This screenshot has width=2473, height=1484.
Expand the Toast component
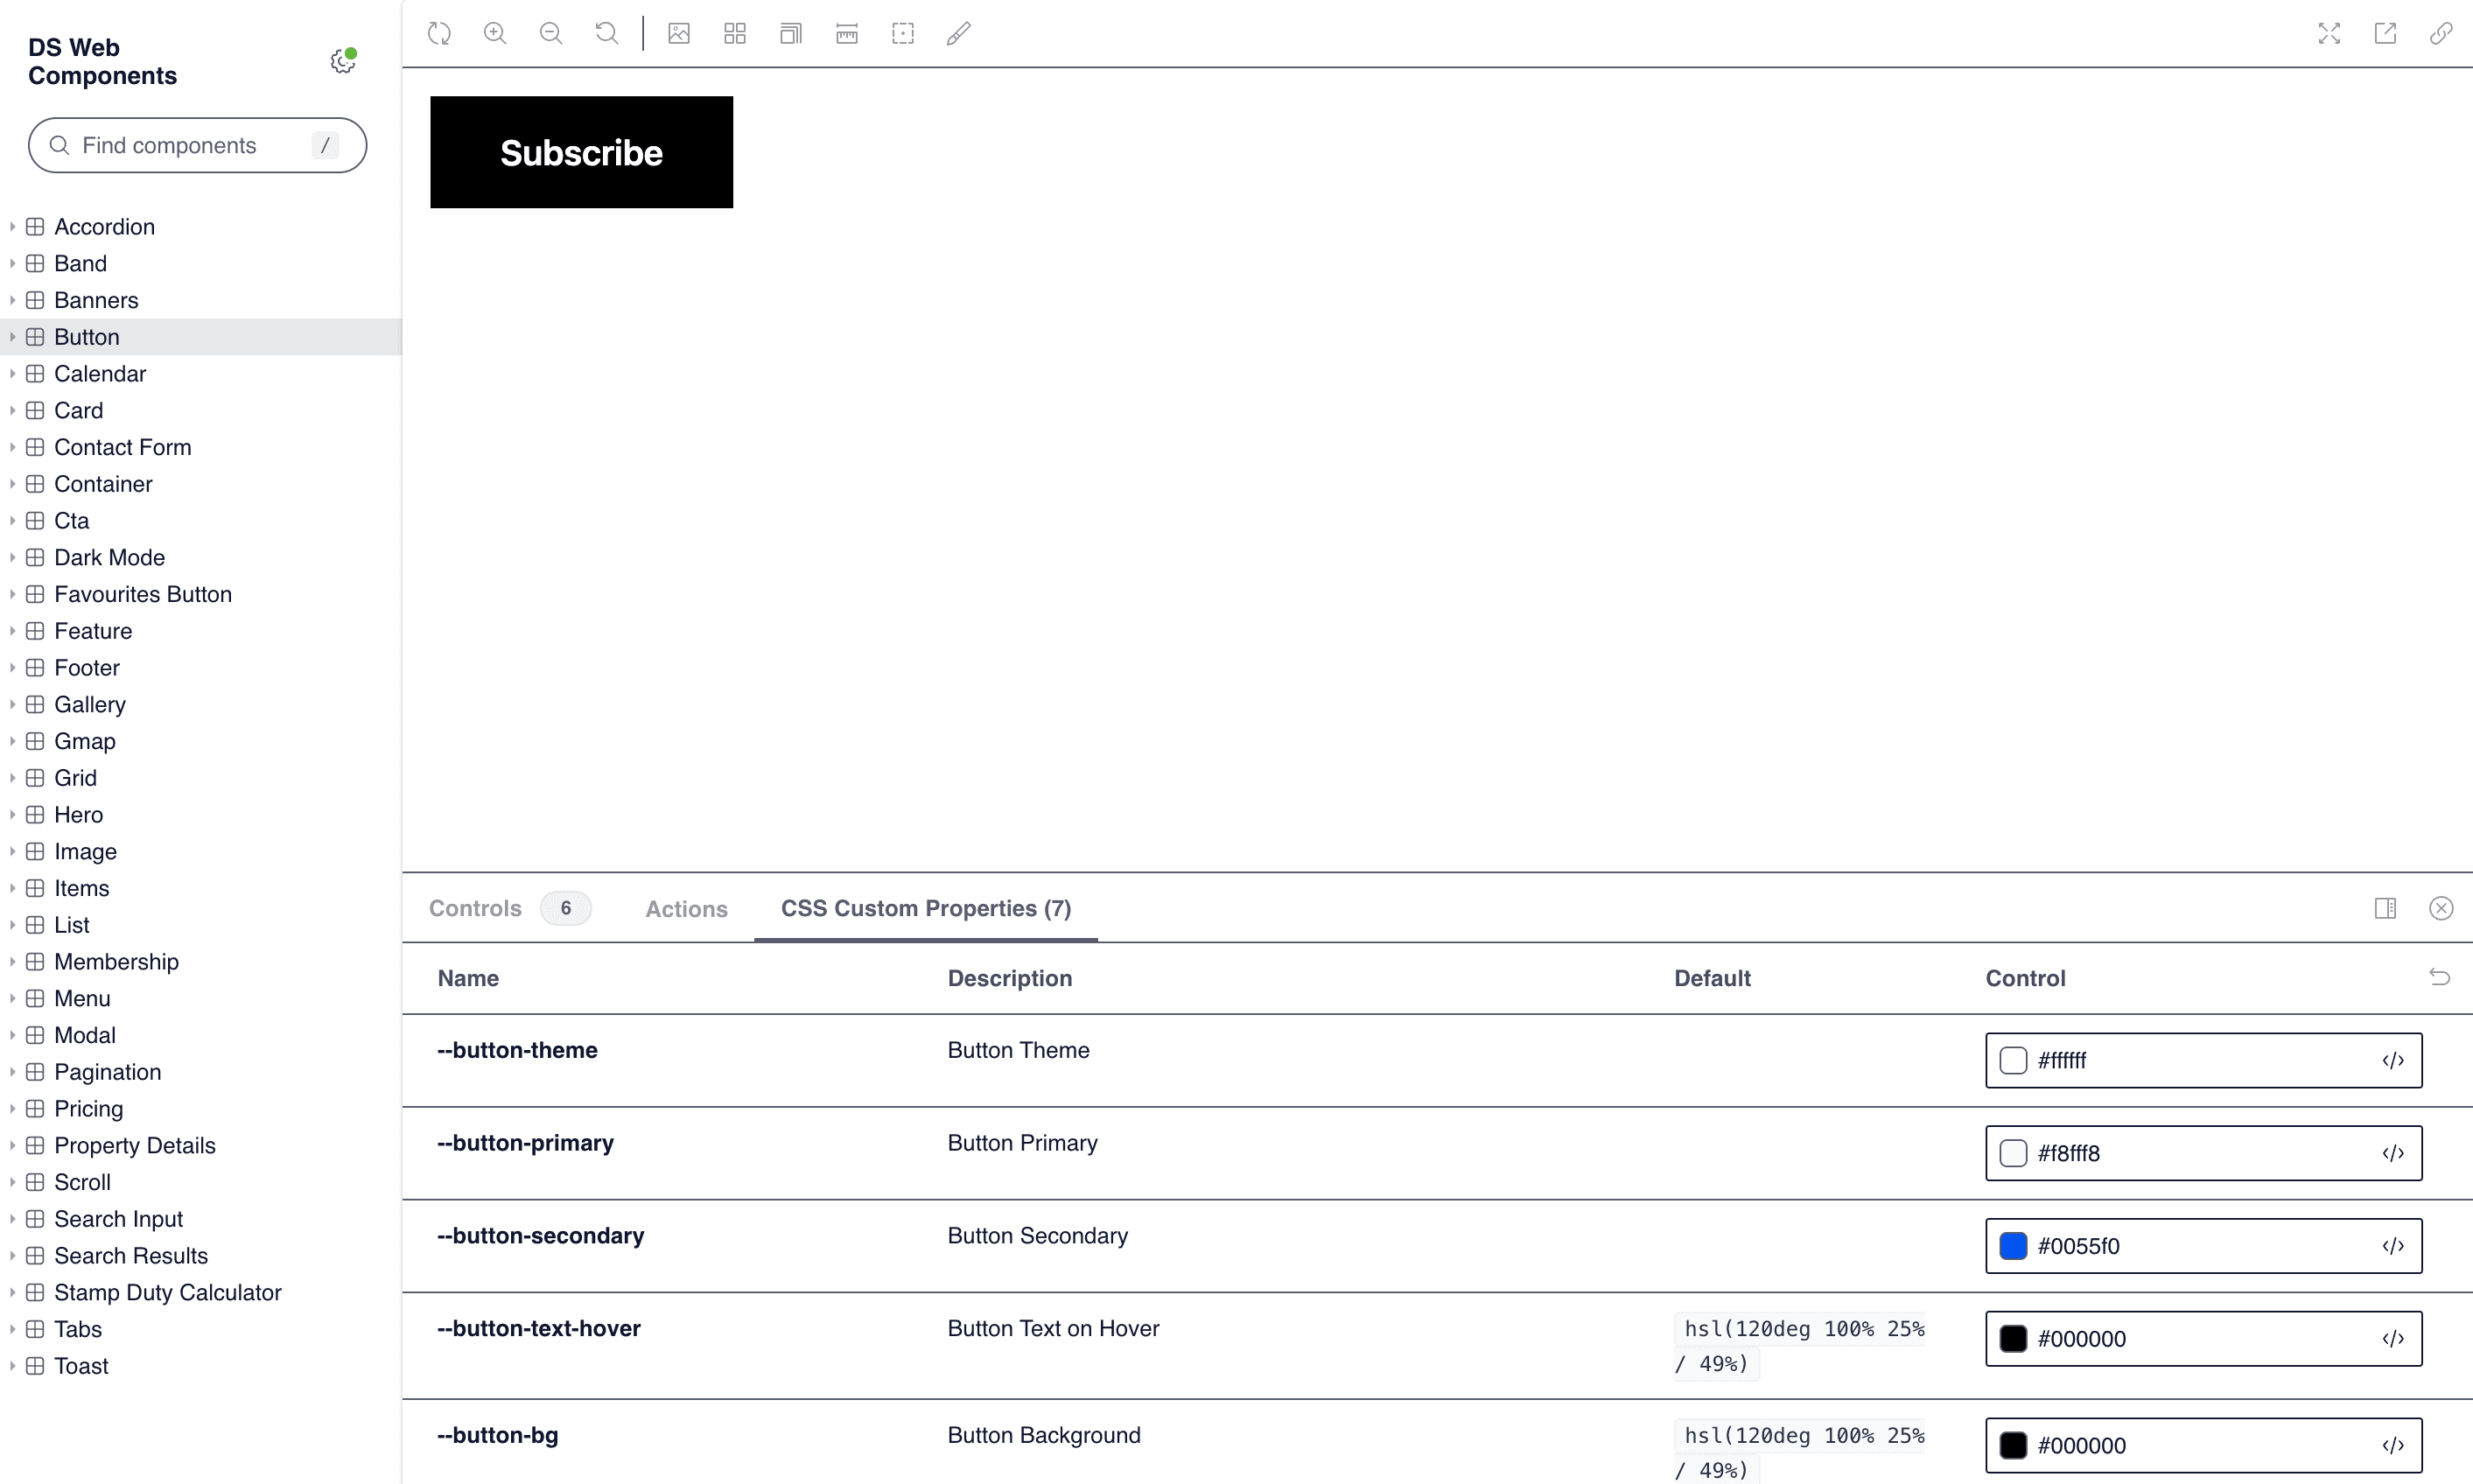click(x=12, y=1366)
